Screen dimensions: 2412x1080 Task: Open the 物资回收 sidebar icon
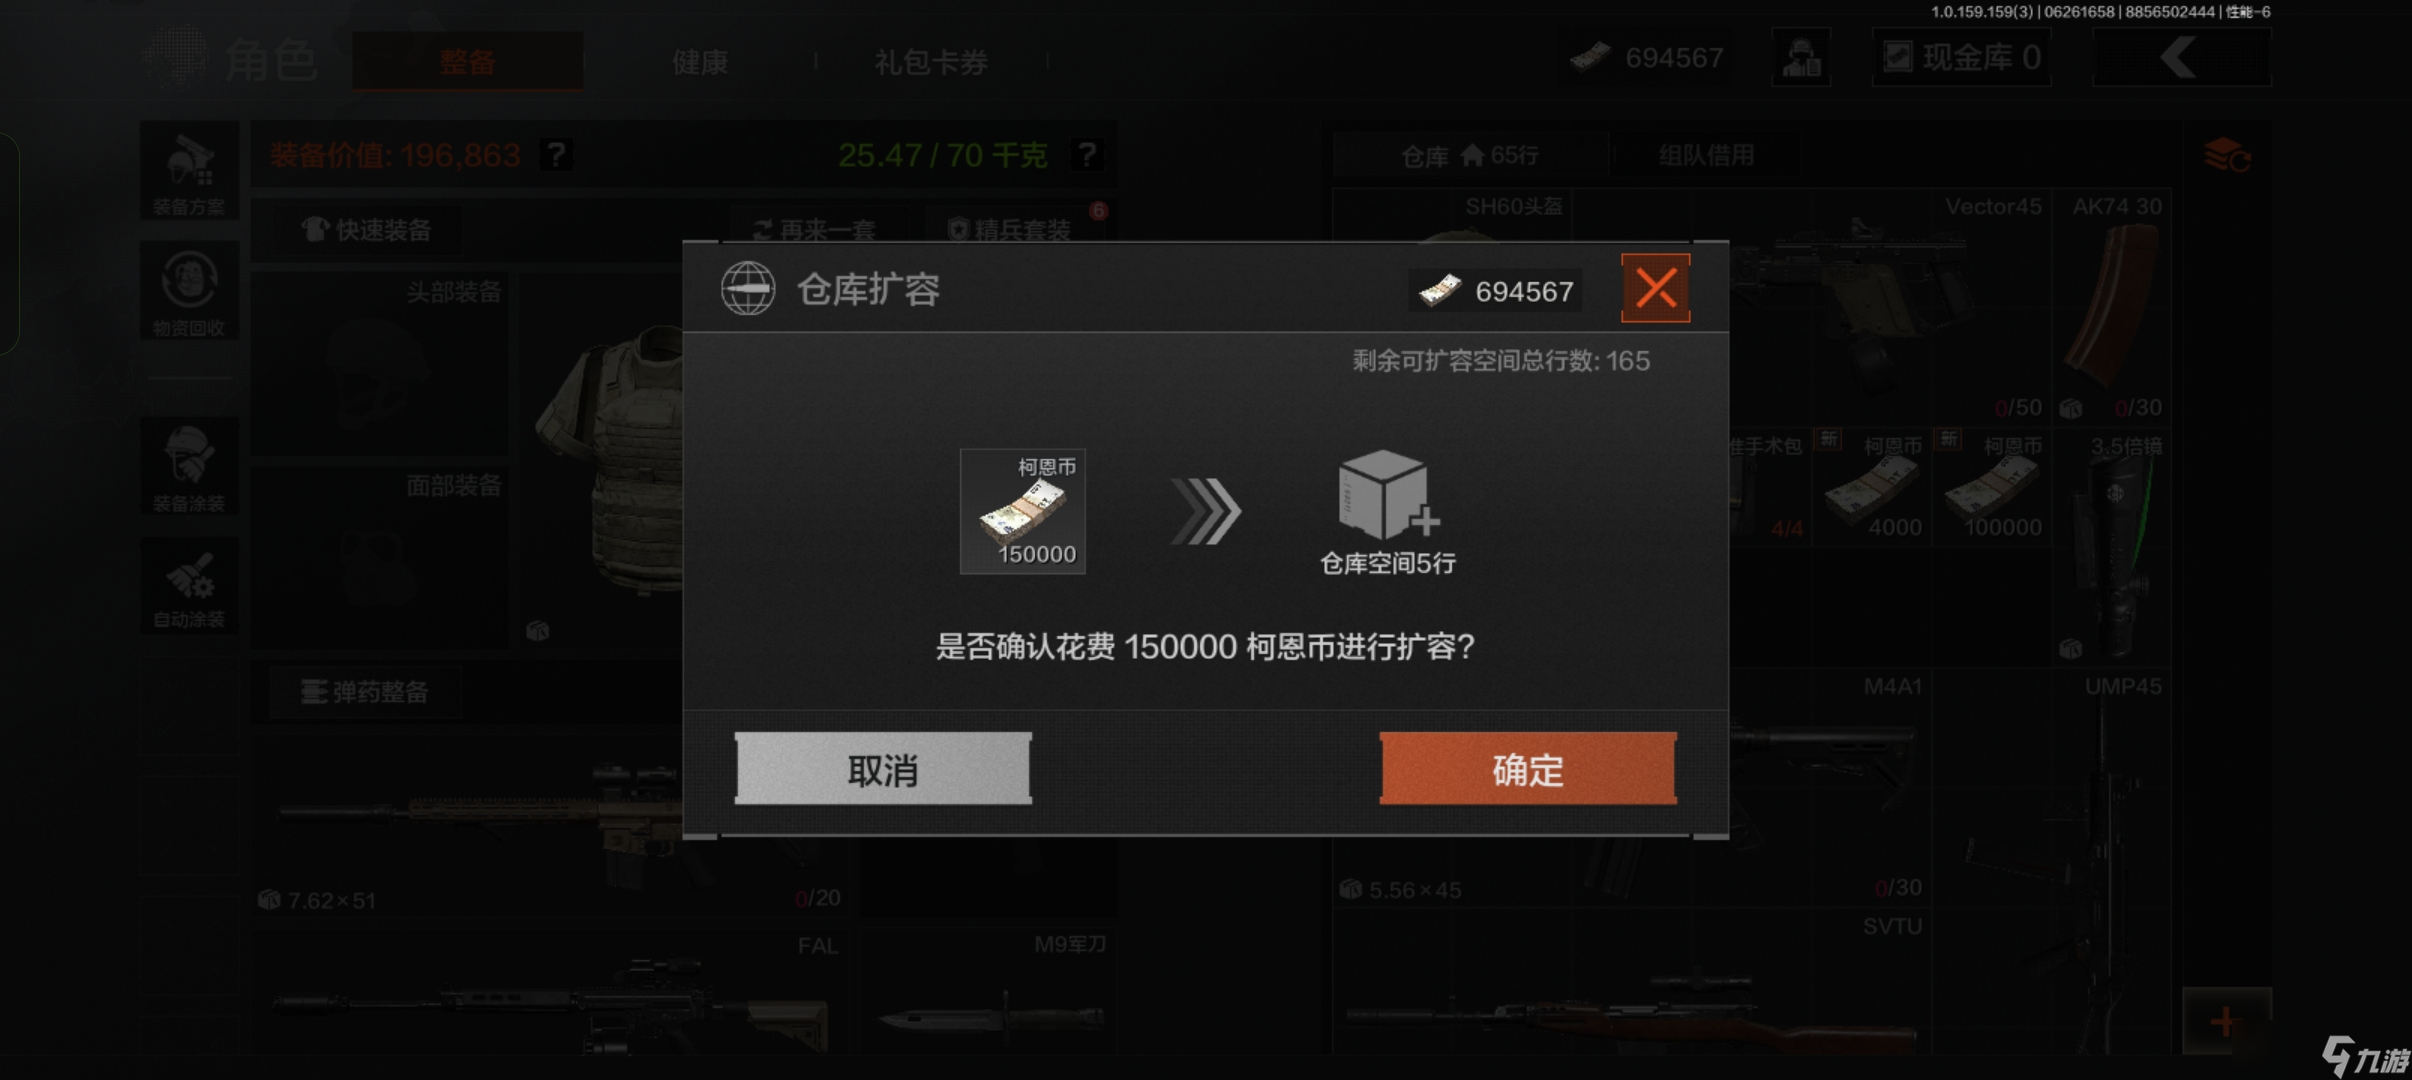click(189, 291)
